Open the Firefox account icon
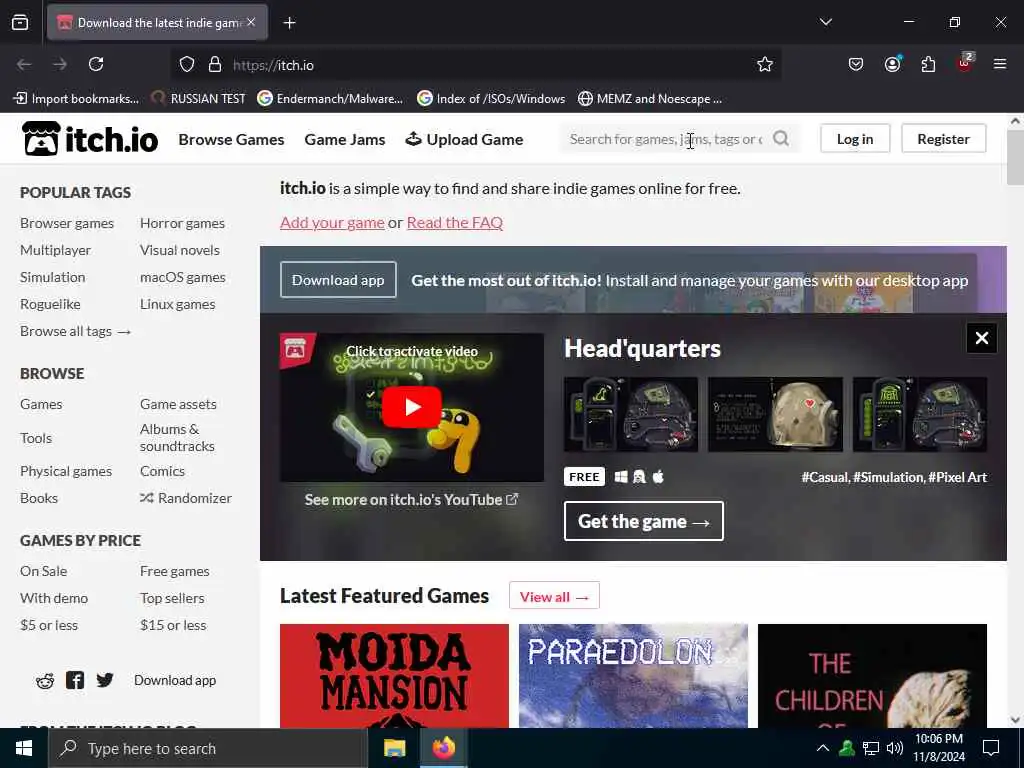 (892, 64)
